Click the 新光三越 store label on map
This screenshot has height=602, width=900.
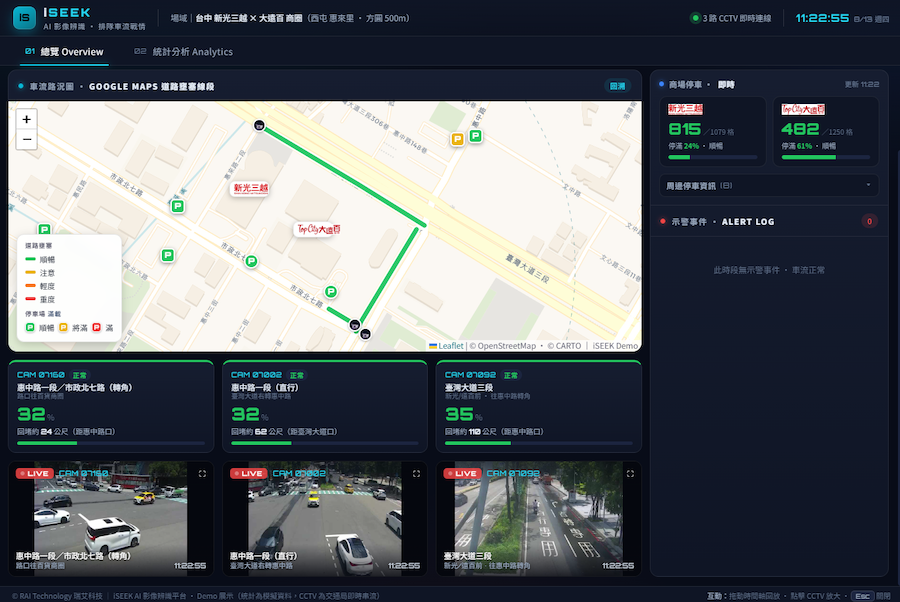(250, 188)
